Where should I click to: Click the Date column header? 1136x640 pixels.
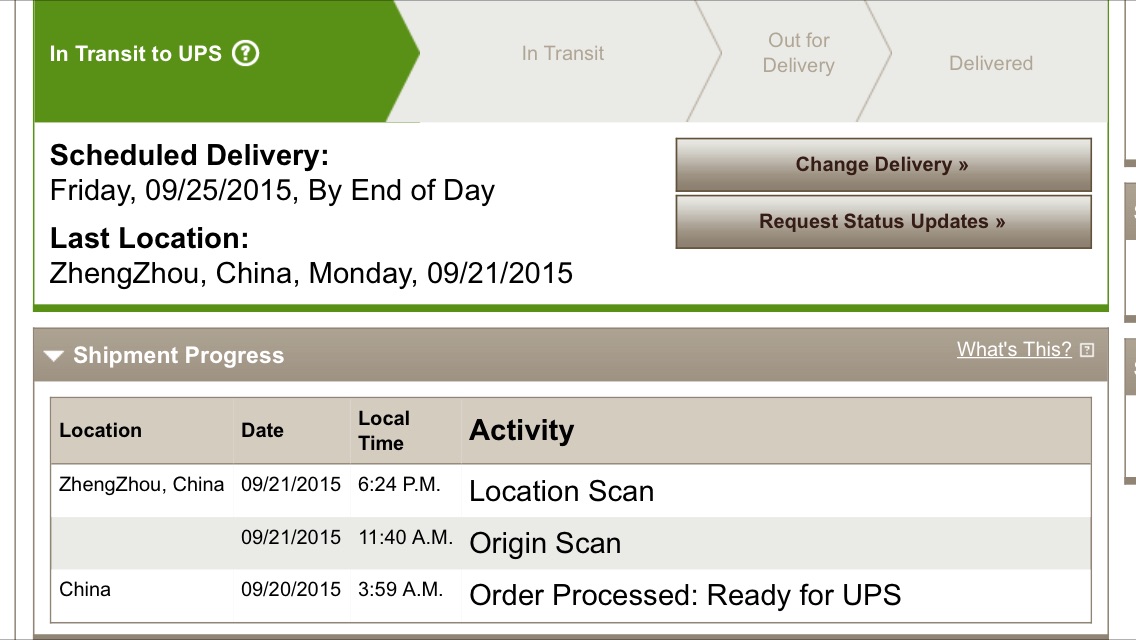[262, 431]
